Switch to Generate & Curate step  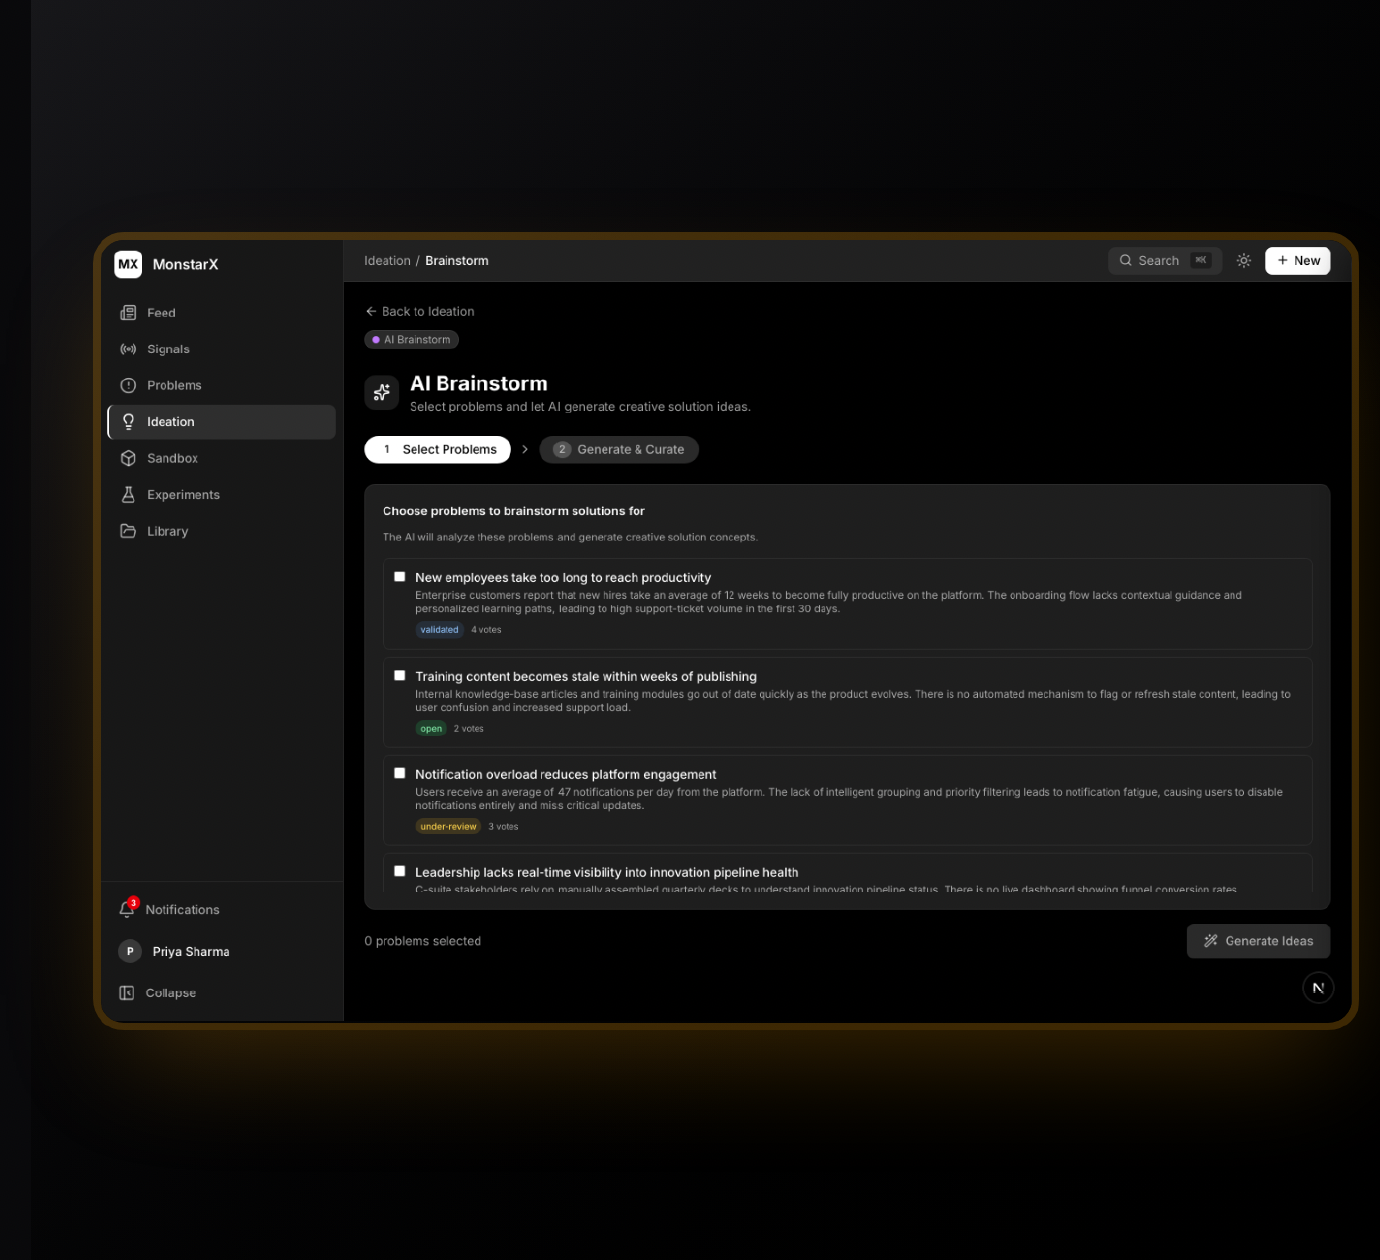(x=619, y=450)
